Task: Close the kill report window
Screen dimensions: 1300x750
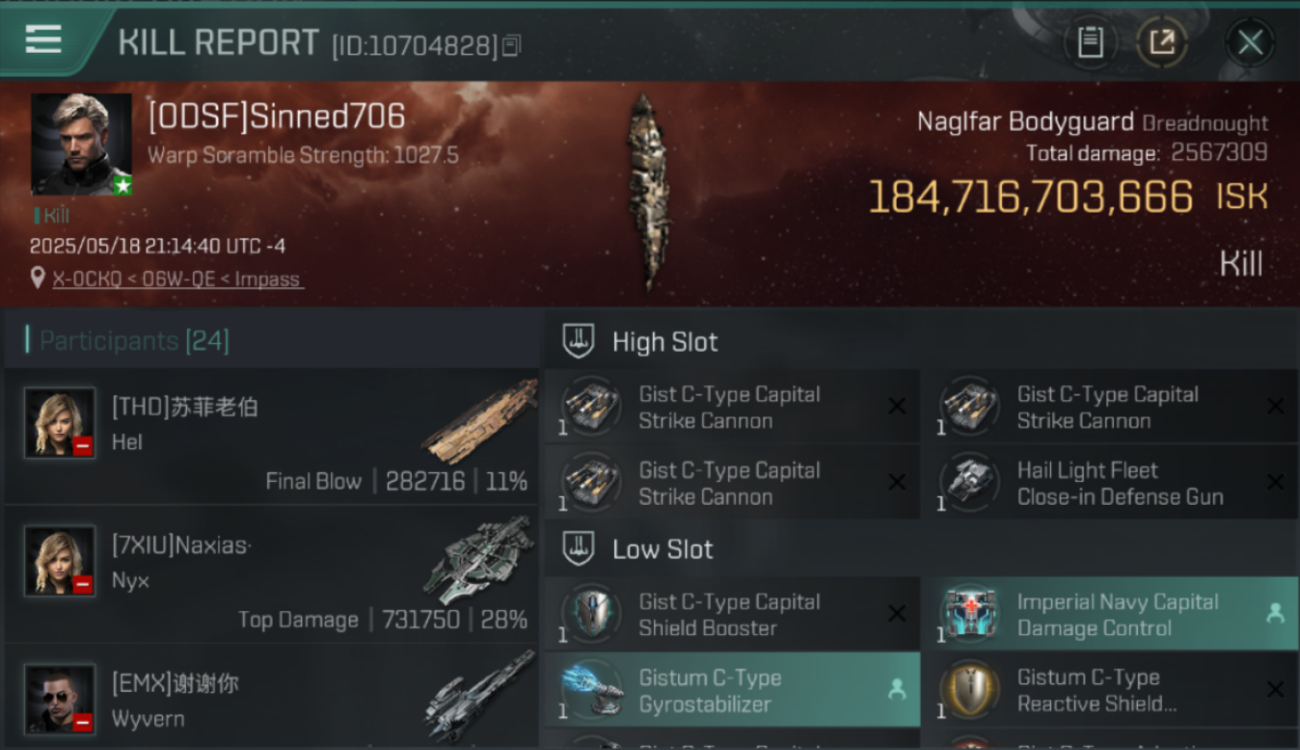Action: 1250,42
